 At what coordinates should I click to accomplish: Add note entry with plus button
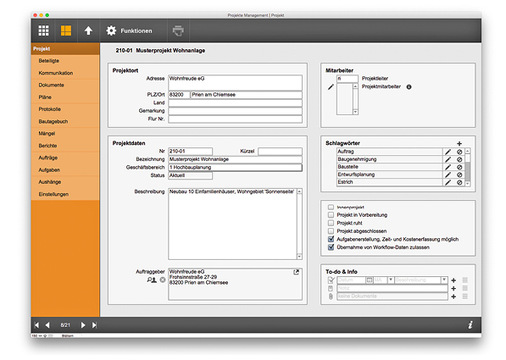[453, 288]
